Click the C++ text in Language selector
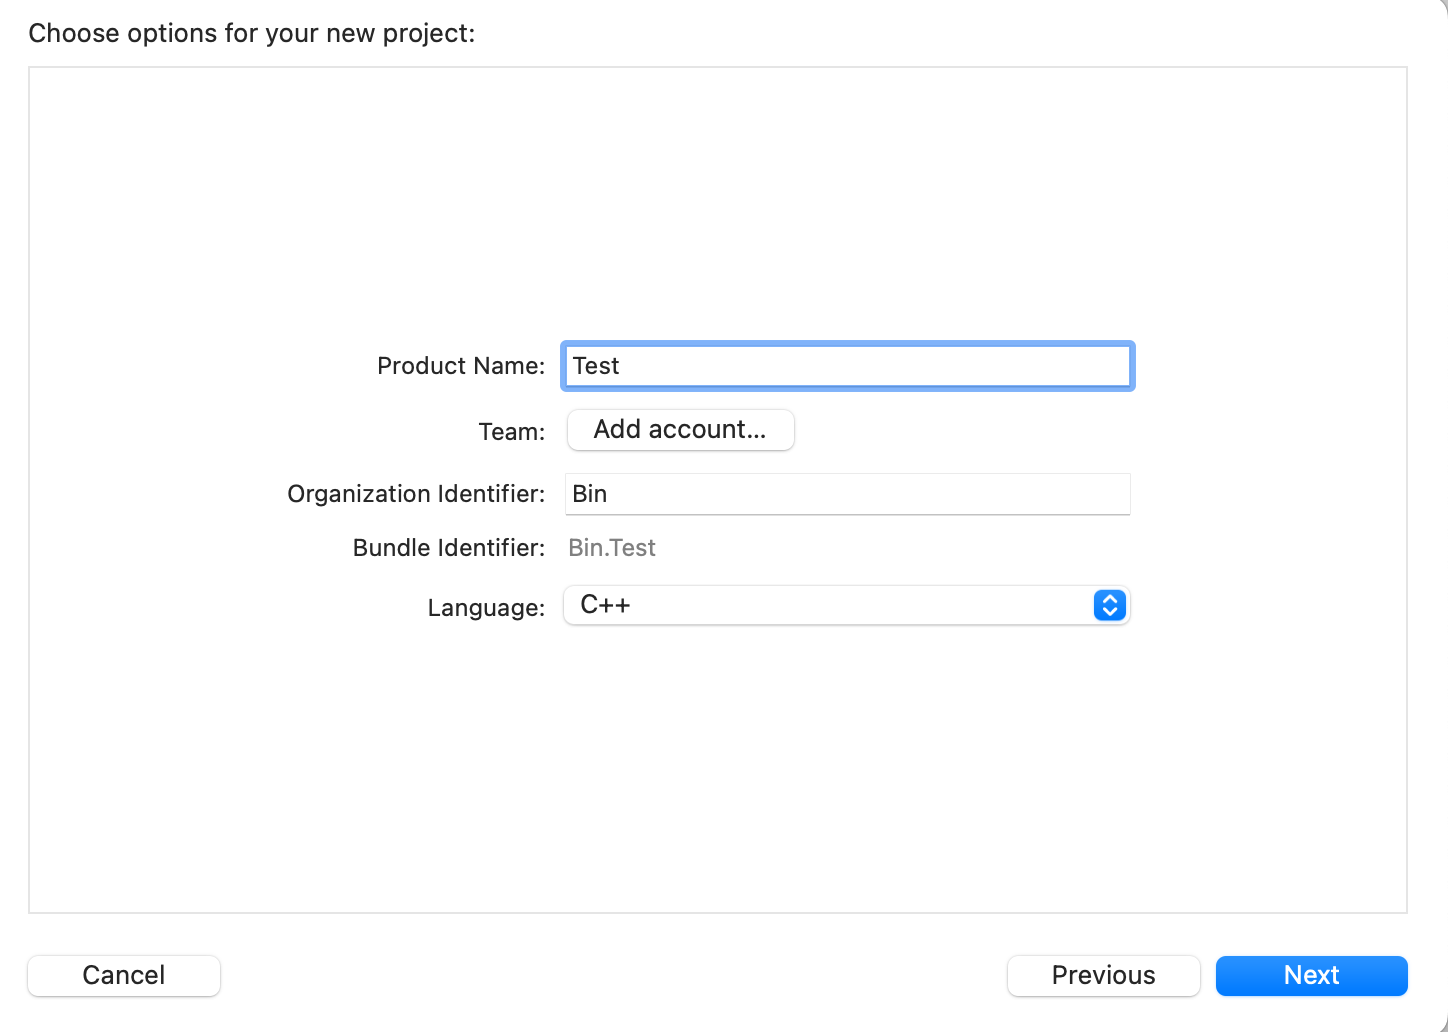The image size is (1448, 1032). [605, 605]
